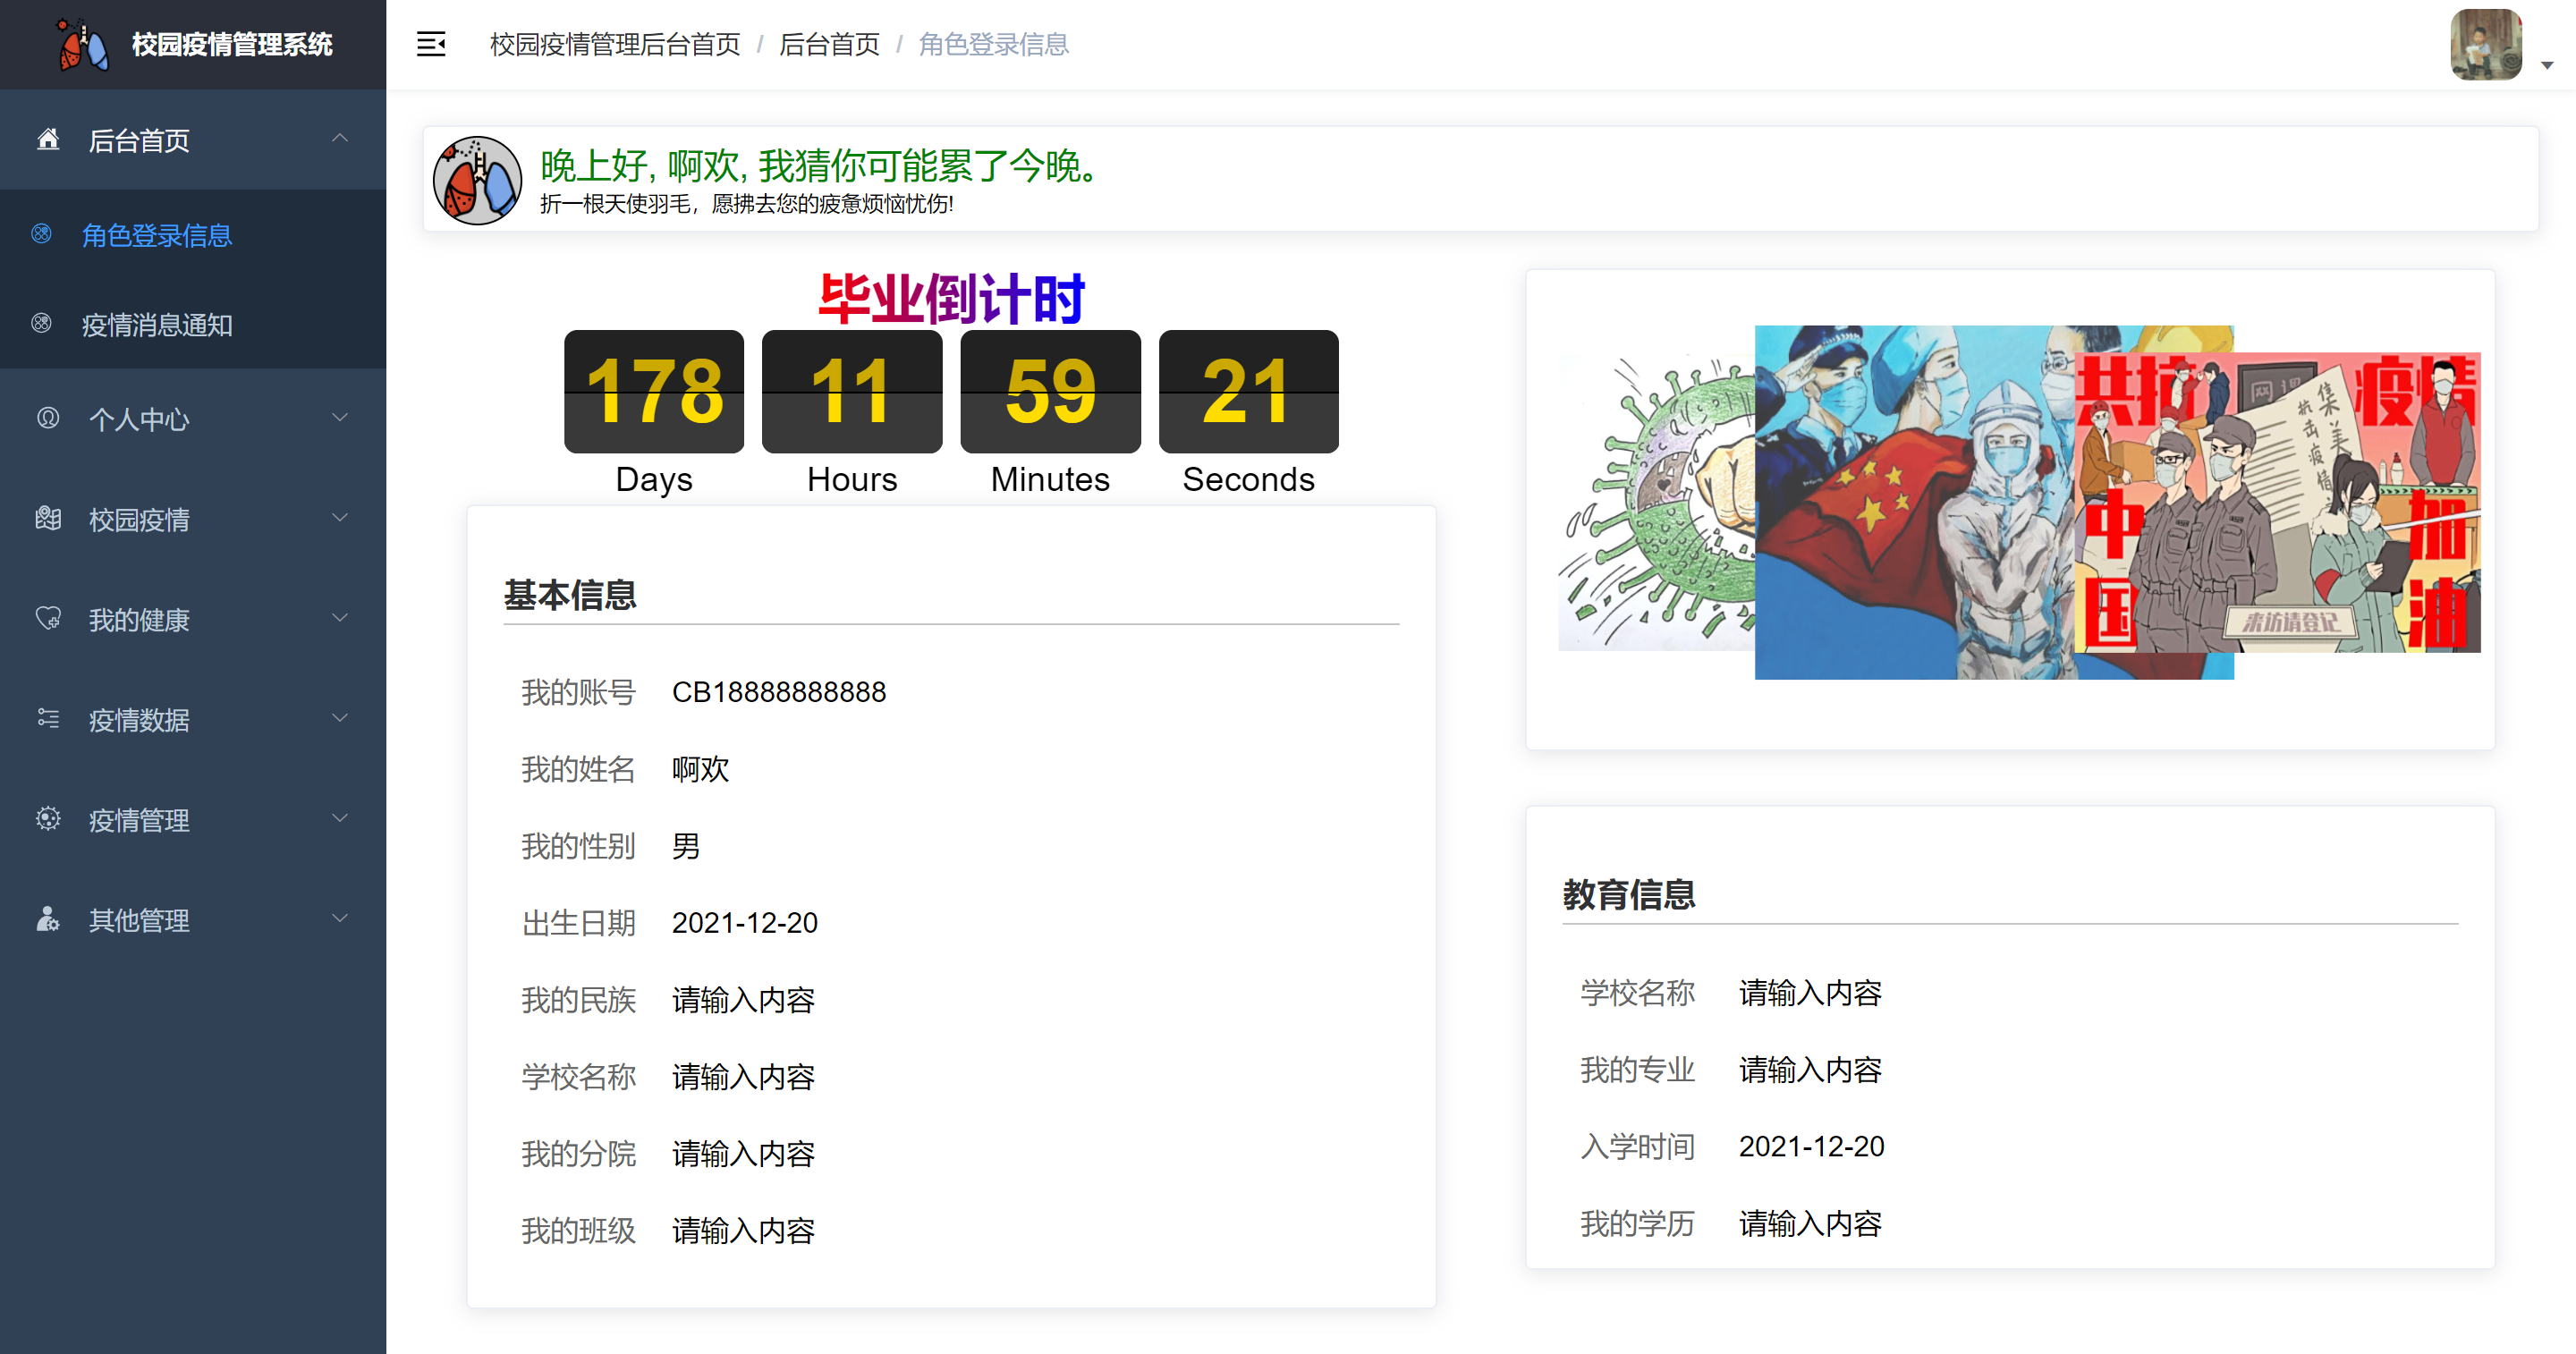Viewport: 2576px width, 1354px height.
Task: Click the map icon beside 校园疫情
Action: point(48,518)
